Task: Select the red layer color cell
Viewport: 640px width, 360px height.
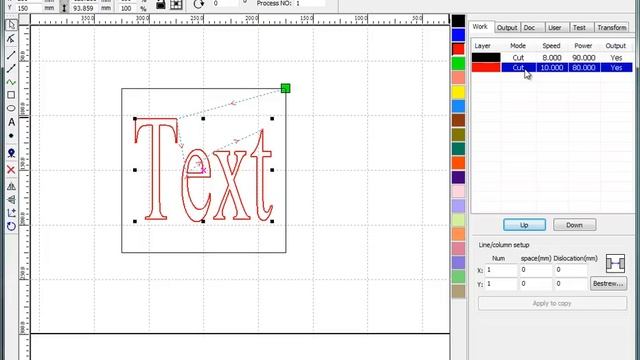Action: click(486, 67)
